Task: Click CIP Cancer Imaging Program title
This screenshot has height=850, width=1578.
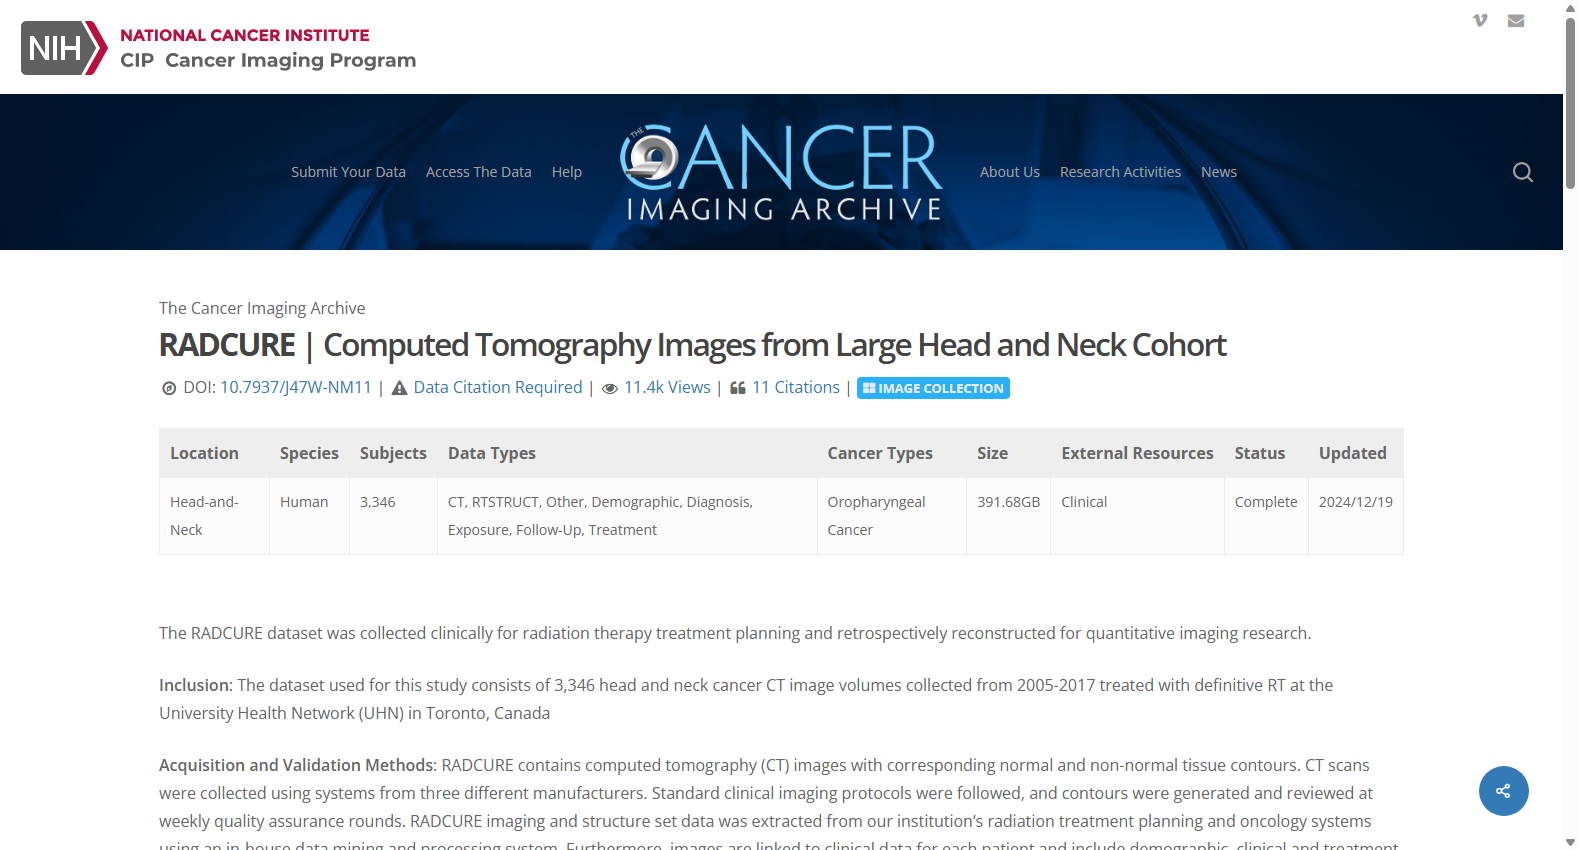Action: tap(268, 60)
